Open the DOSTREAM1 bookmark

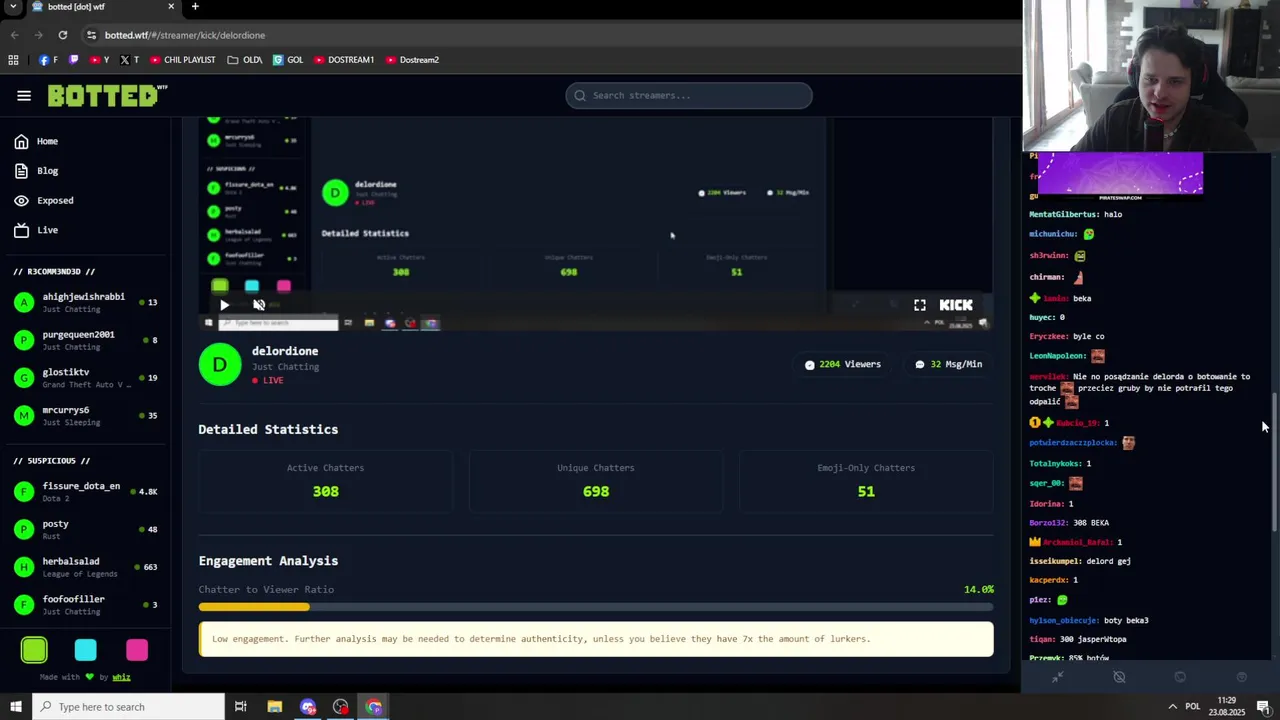pos(344,60)
